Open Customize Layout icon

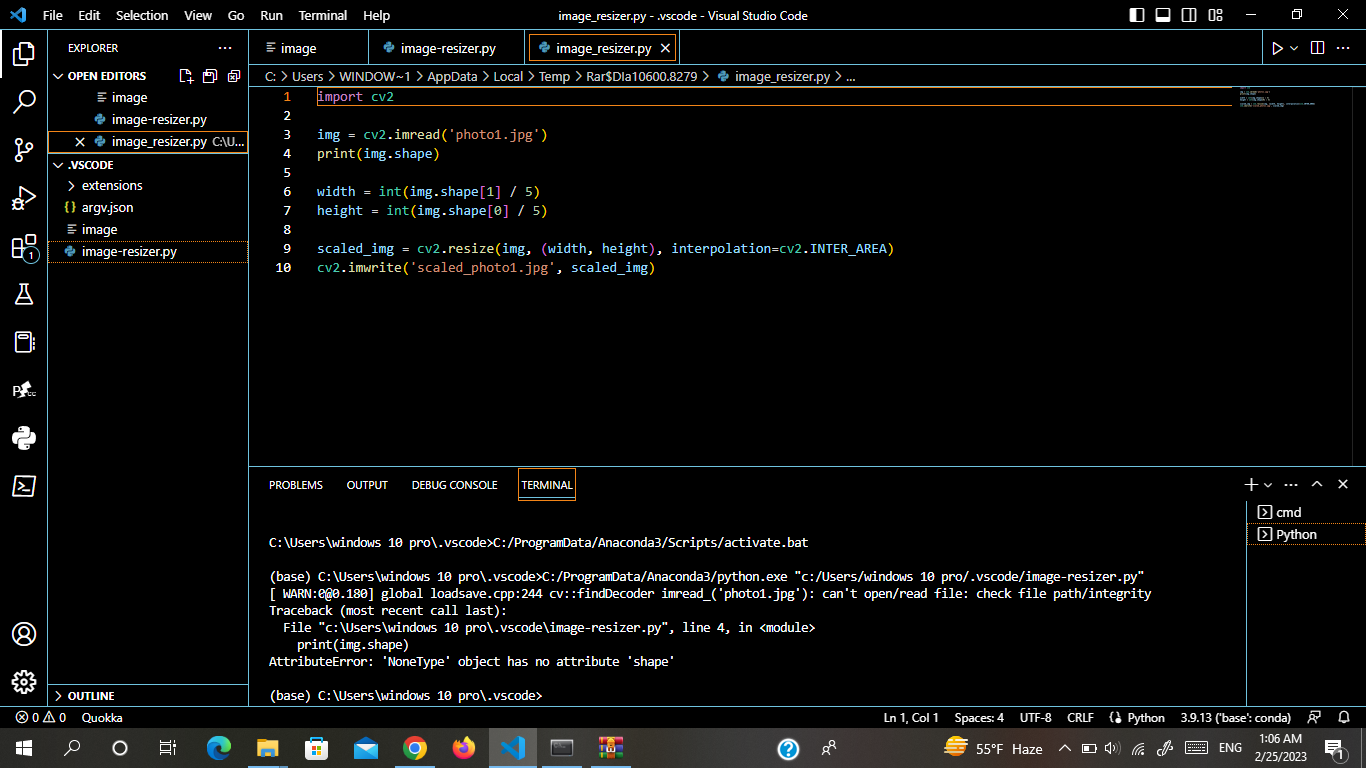point(1215,15)
